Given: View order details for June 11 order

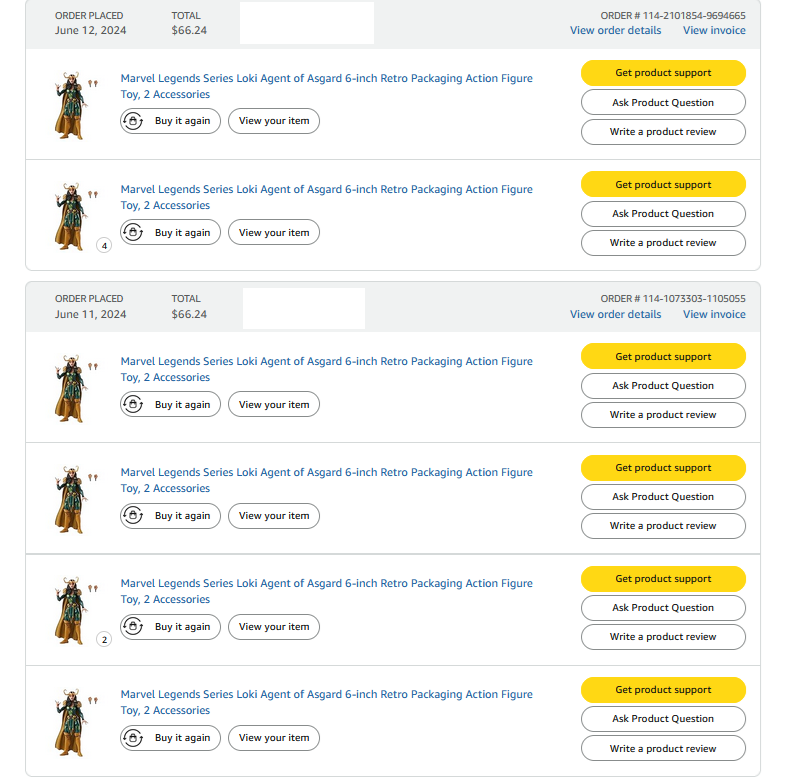Looking at the screenshot, I should tap(615, 314).
